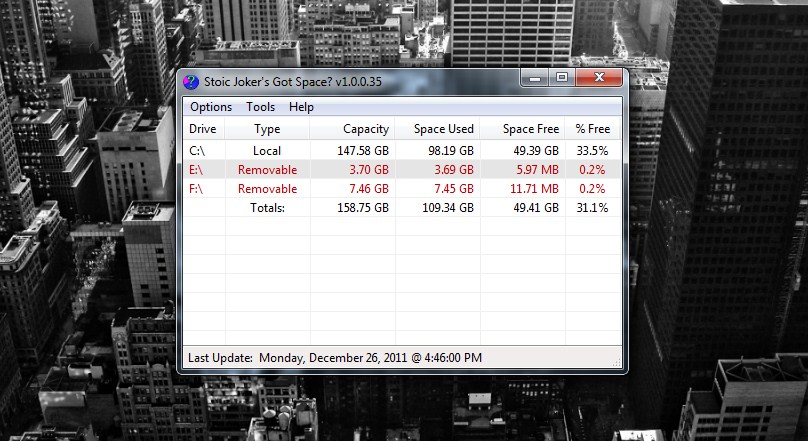The width and height of the screenshot is (808, 441).
Task: Click the 31.1% total free value
Action: 592,208
